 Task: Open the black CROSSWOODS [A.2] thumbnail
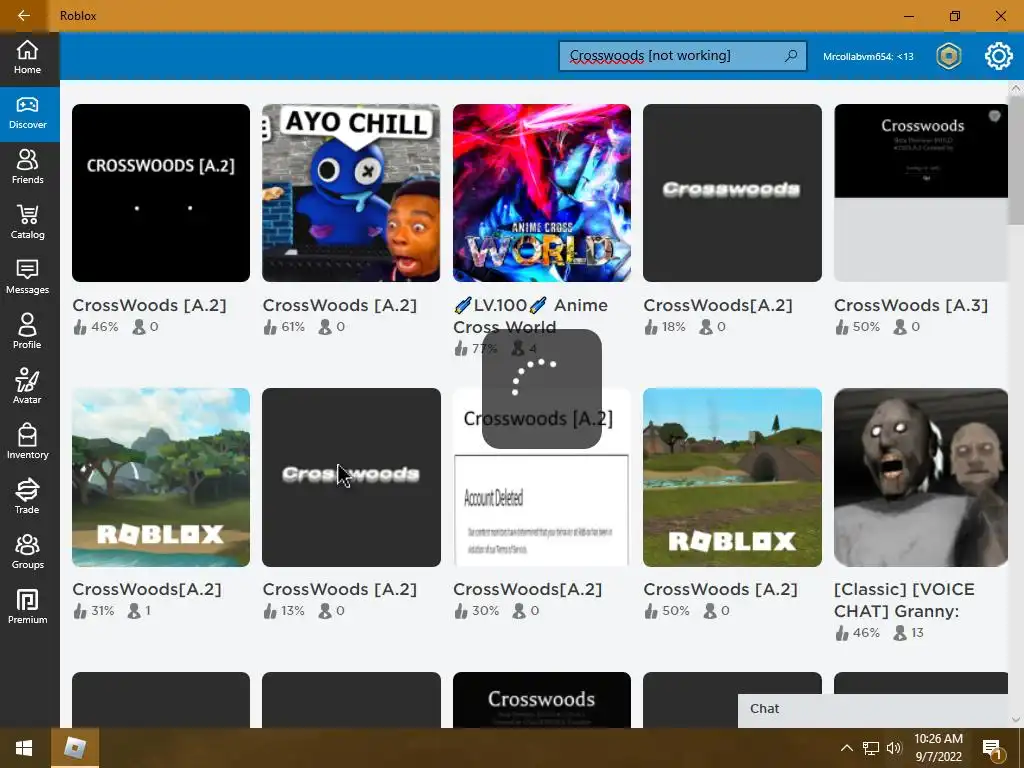(x=161, y=193)
